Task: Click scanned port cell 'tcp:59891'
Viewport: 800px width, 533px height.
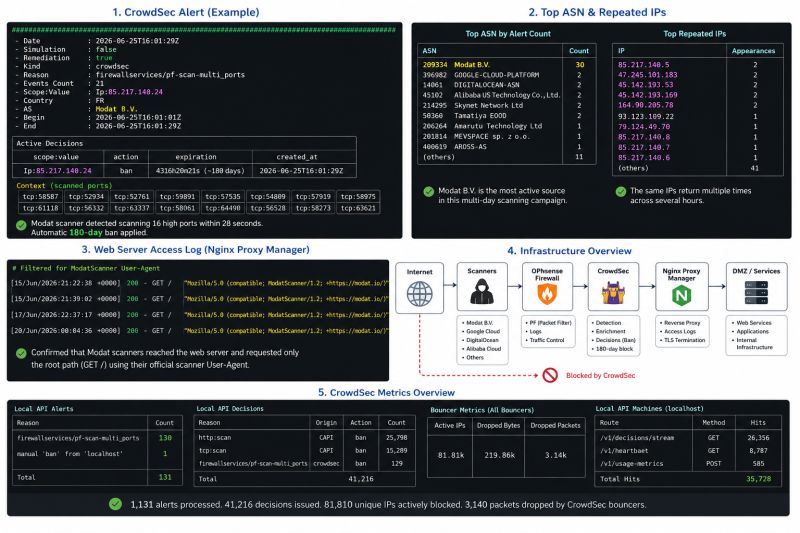Action: tap(177, 196)
